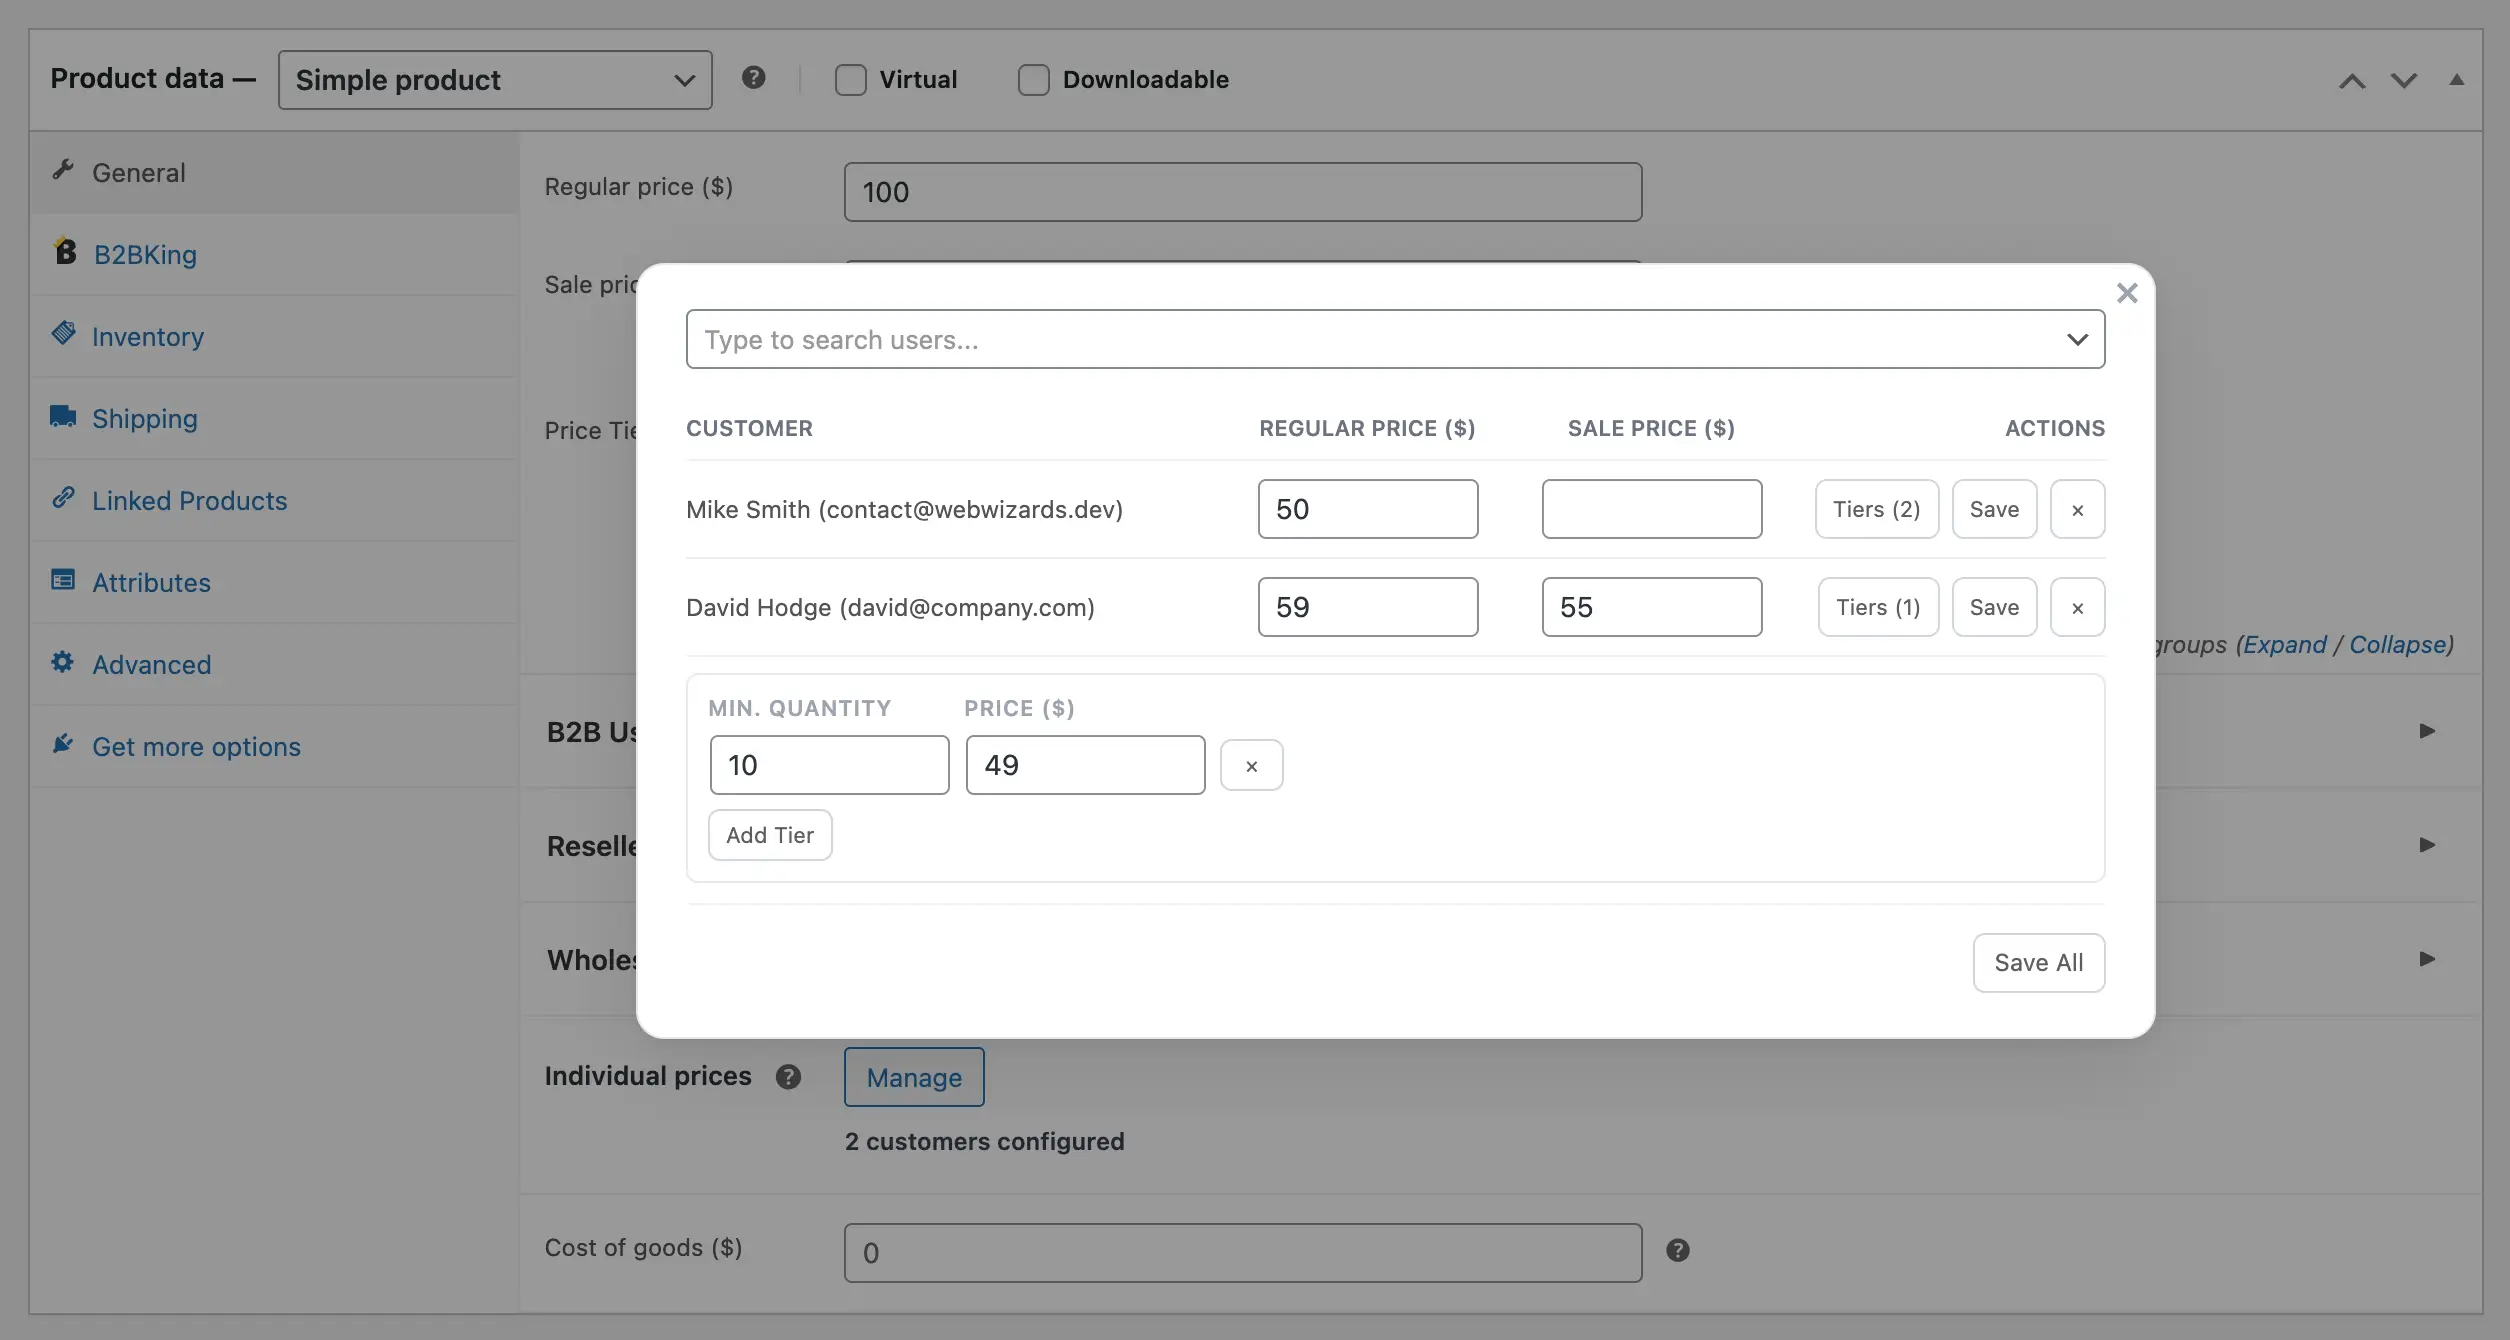
Task: Open the B2BKing tab
Action: click(145, 254)
